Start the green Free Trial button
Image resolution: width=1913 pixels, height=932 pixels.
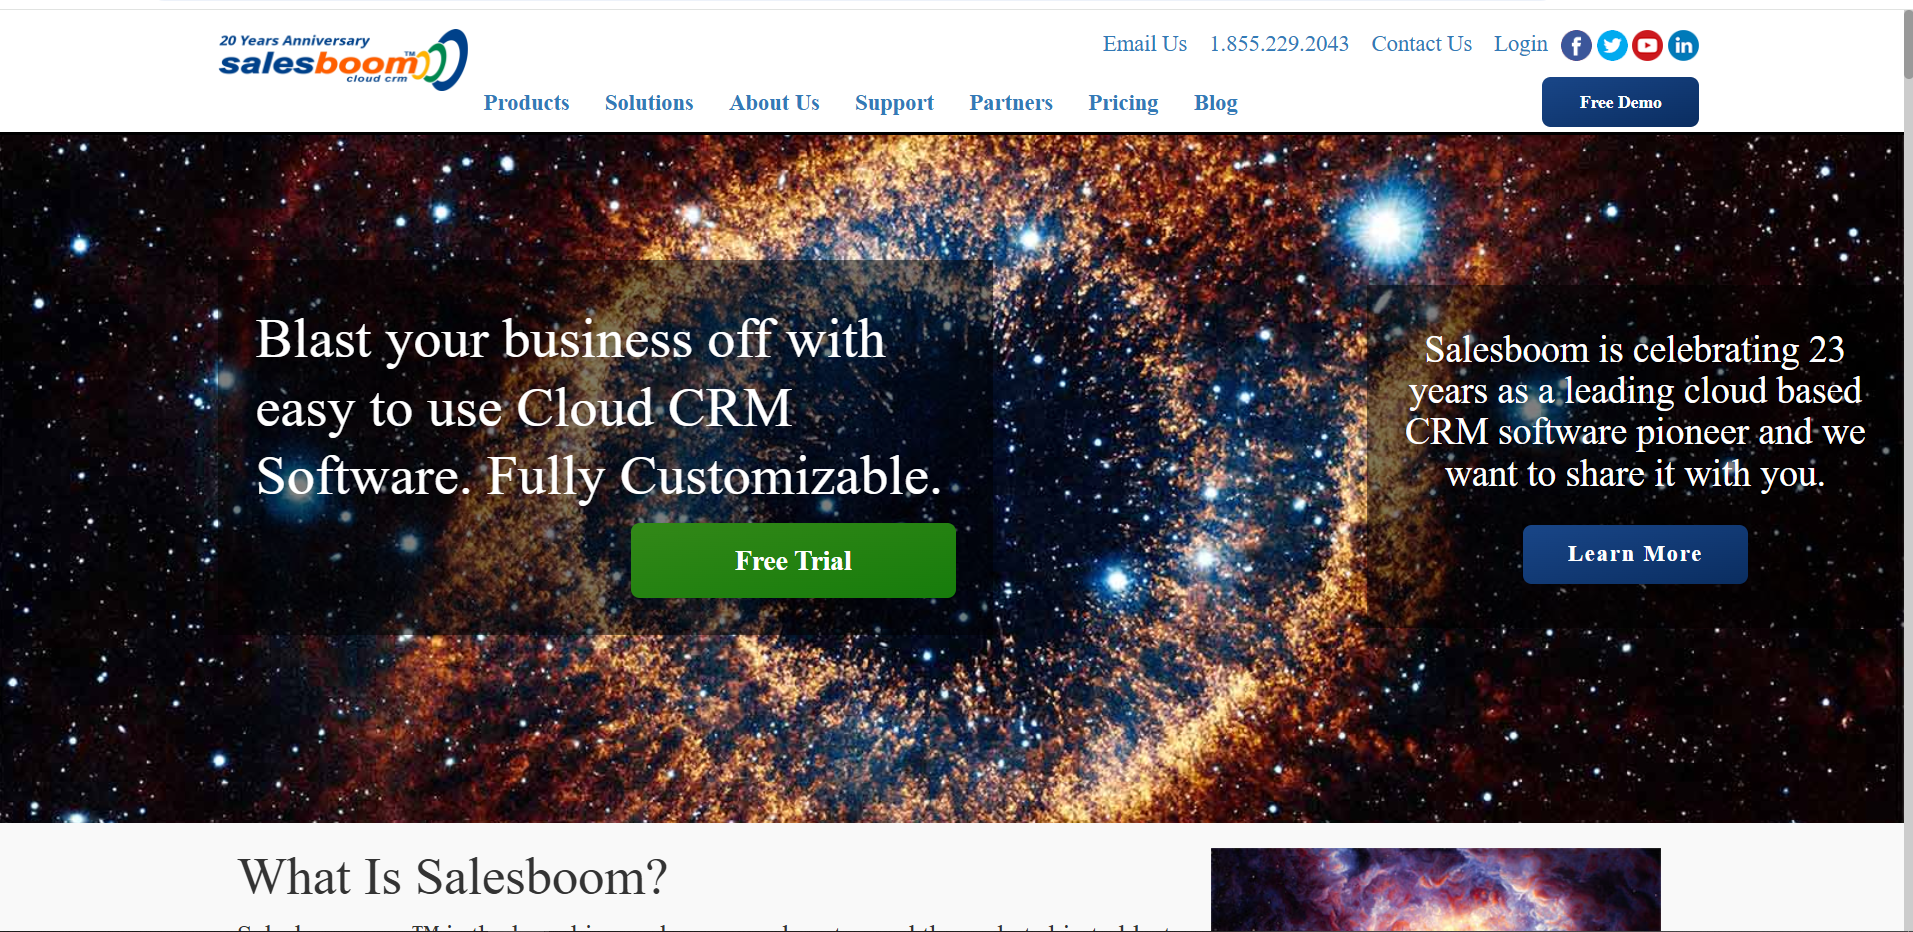[x=793, y=560]
